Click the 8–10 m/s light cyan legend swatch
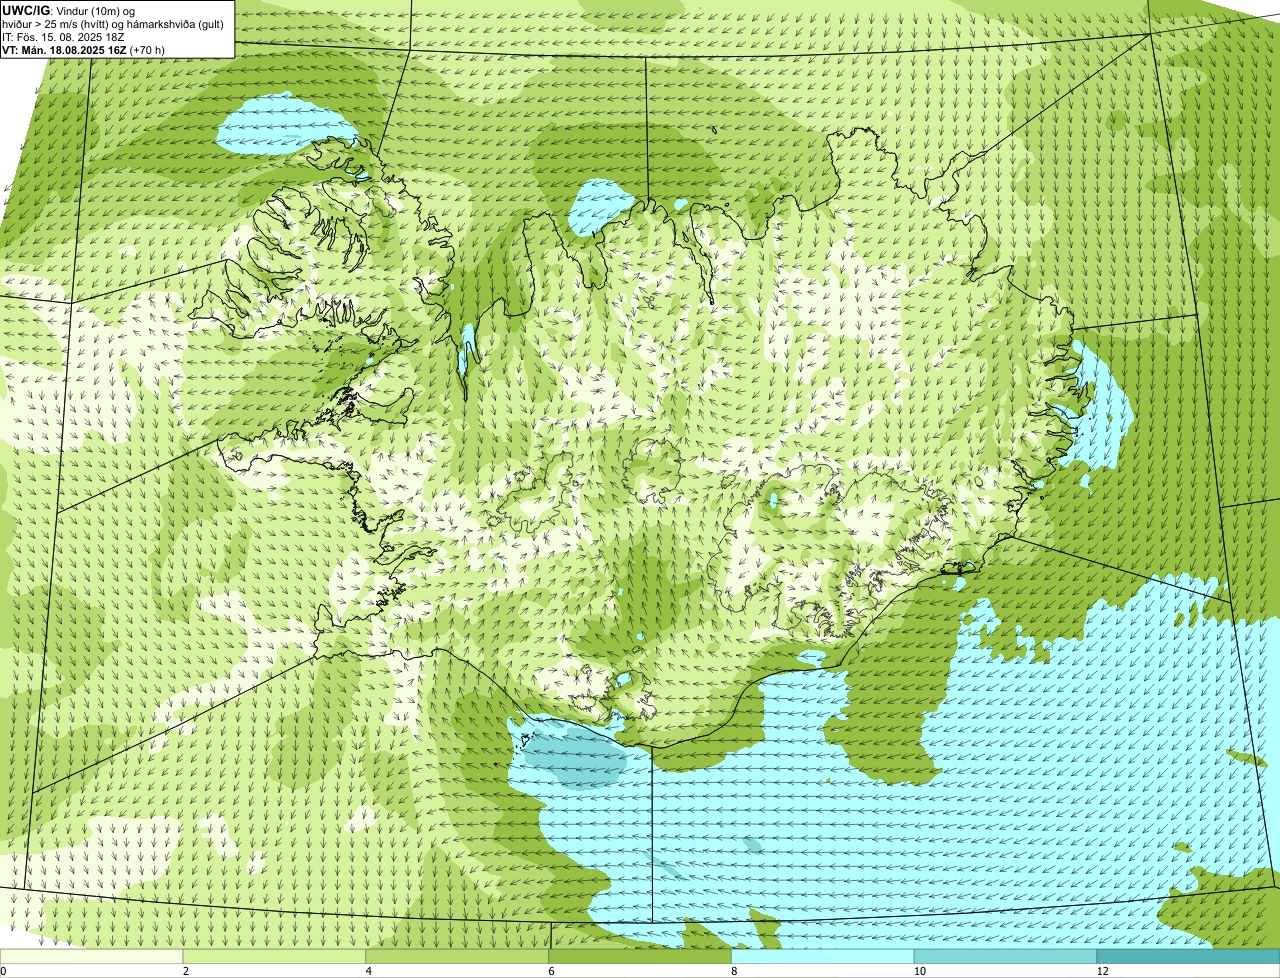 click(x=824, y=956)
